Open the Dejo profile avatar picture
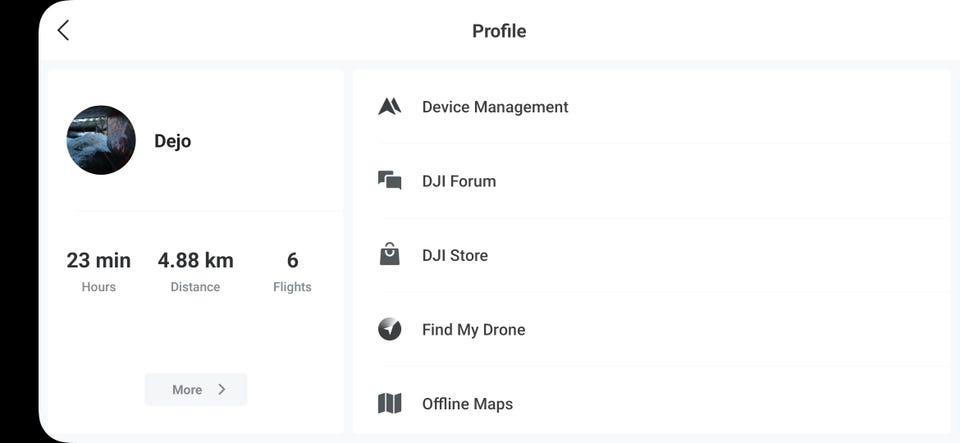960x443 pixels. [101, 140]
